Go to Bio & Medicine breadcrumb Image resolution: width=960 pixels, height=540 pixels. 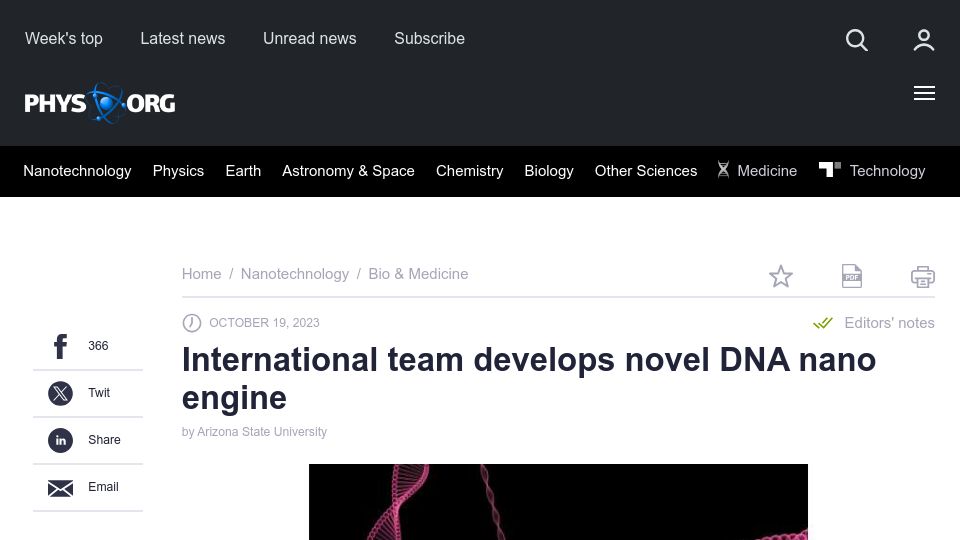point(418,274)
